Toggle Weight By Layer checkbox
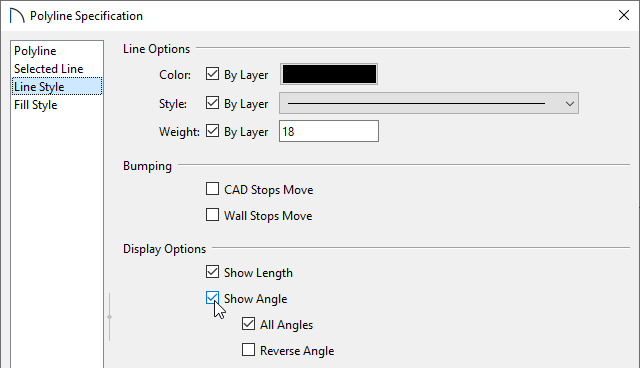Screen dimensions: 640x368 [x=212, y=131]
